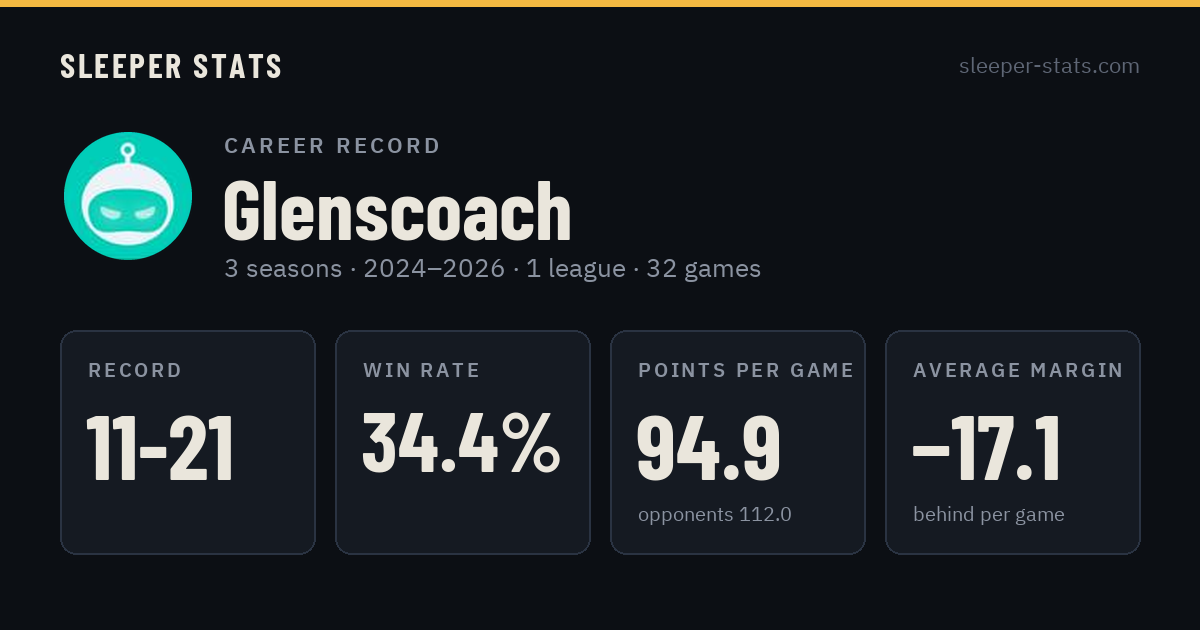The height and width of the screenshot is (630, 1200).
Task: Click the 34.4% win rate value
Action: [x=461, y=442]
